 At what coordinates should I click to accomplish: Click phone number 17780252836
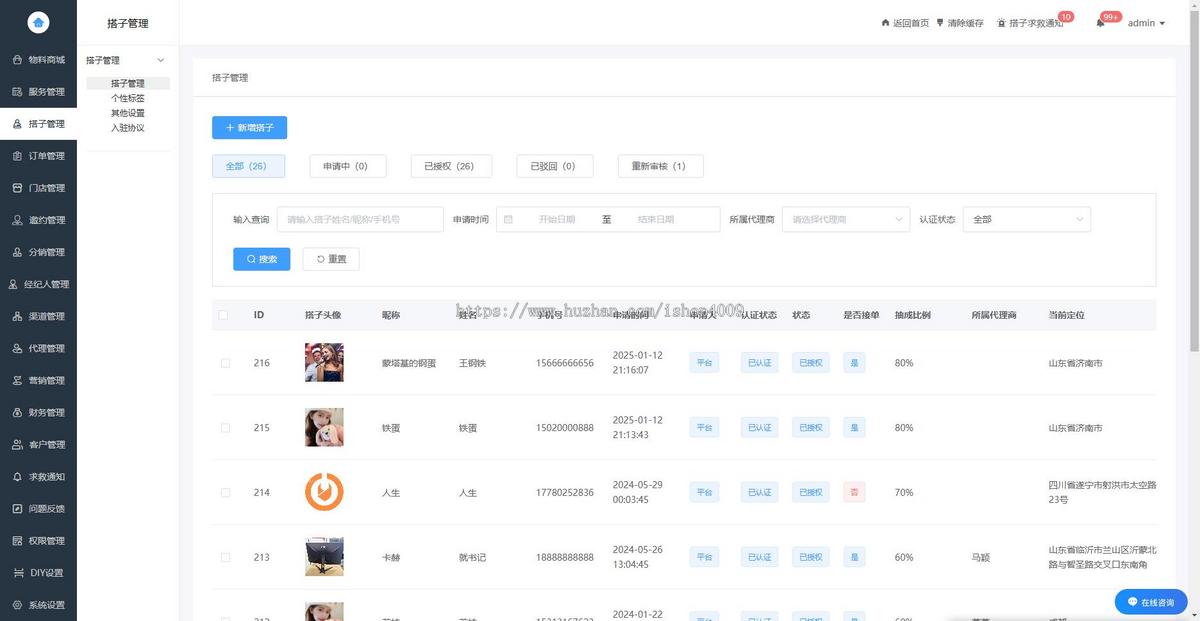coord(565,493)
